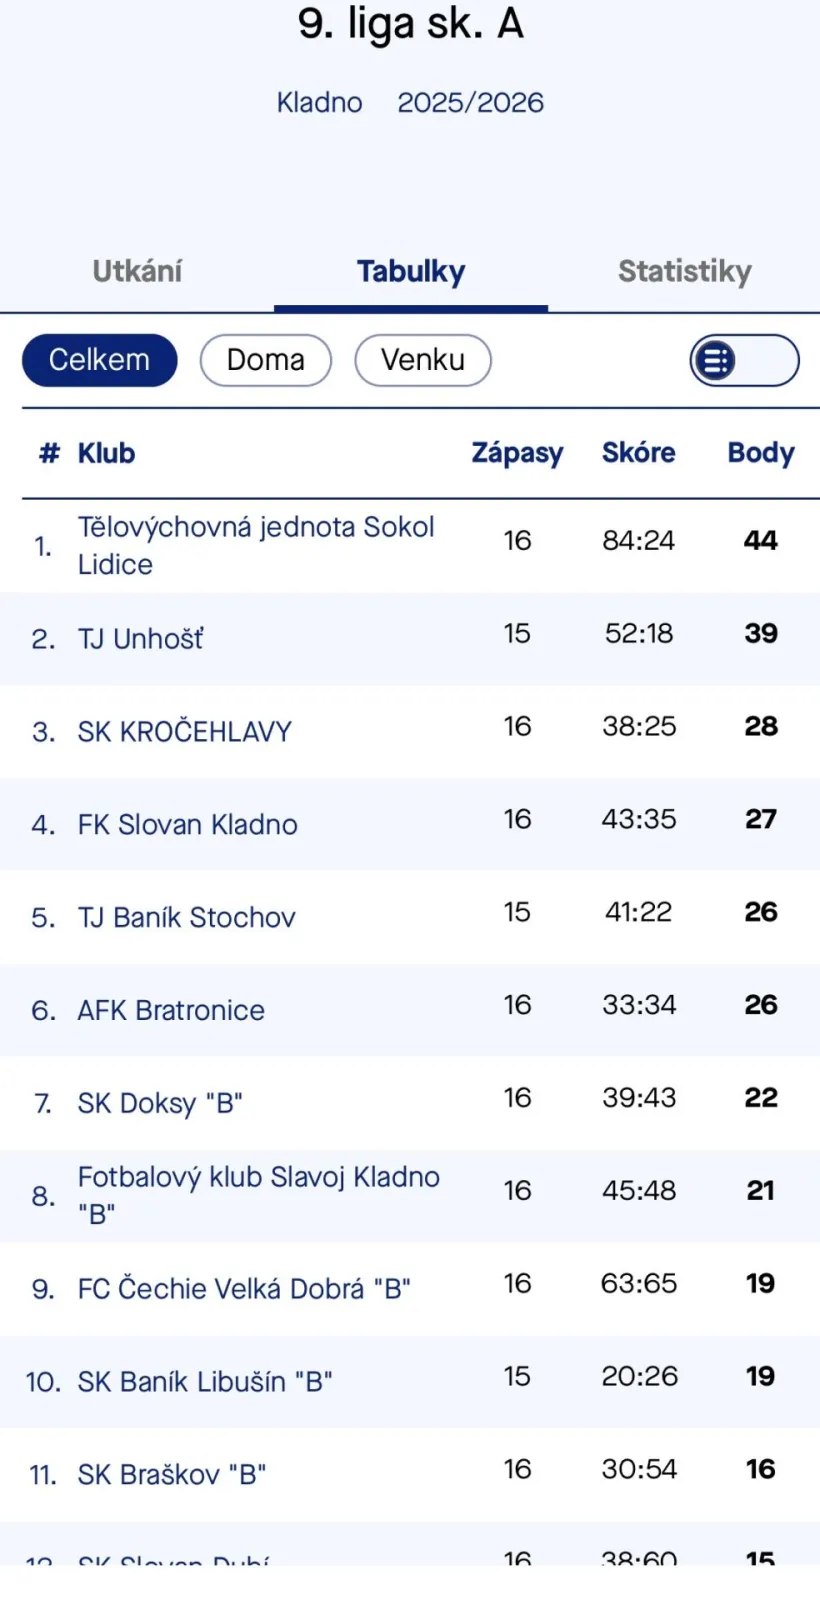Open the 2025/2026 season selector
Screen dimensions: 820x1600
click(470, 102)
